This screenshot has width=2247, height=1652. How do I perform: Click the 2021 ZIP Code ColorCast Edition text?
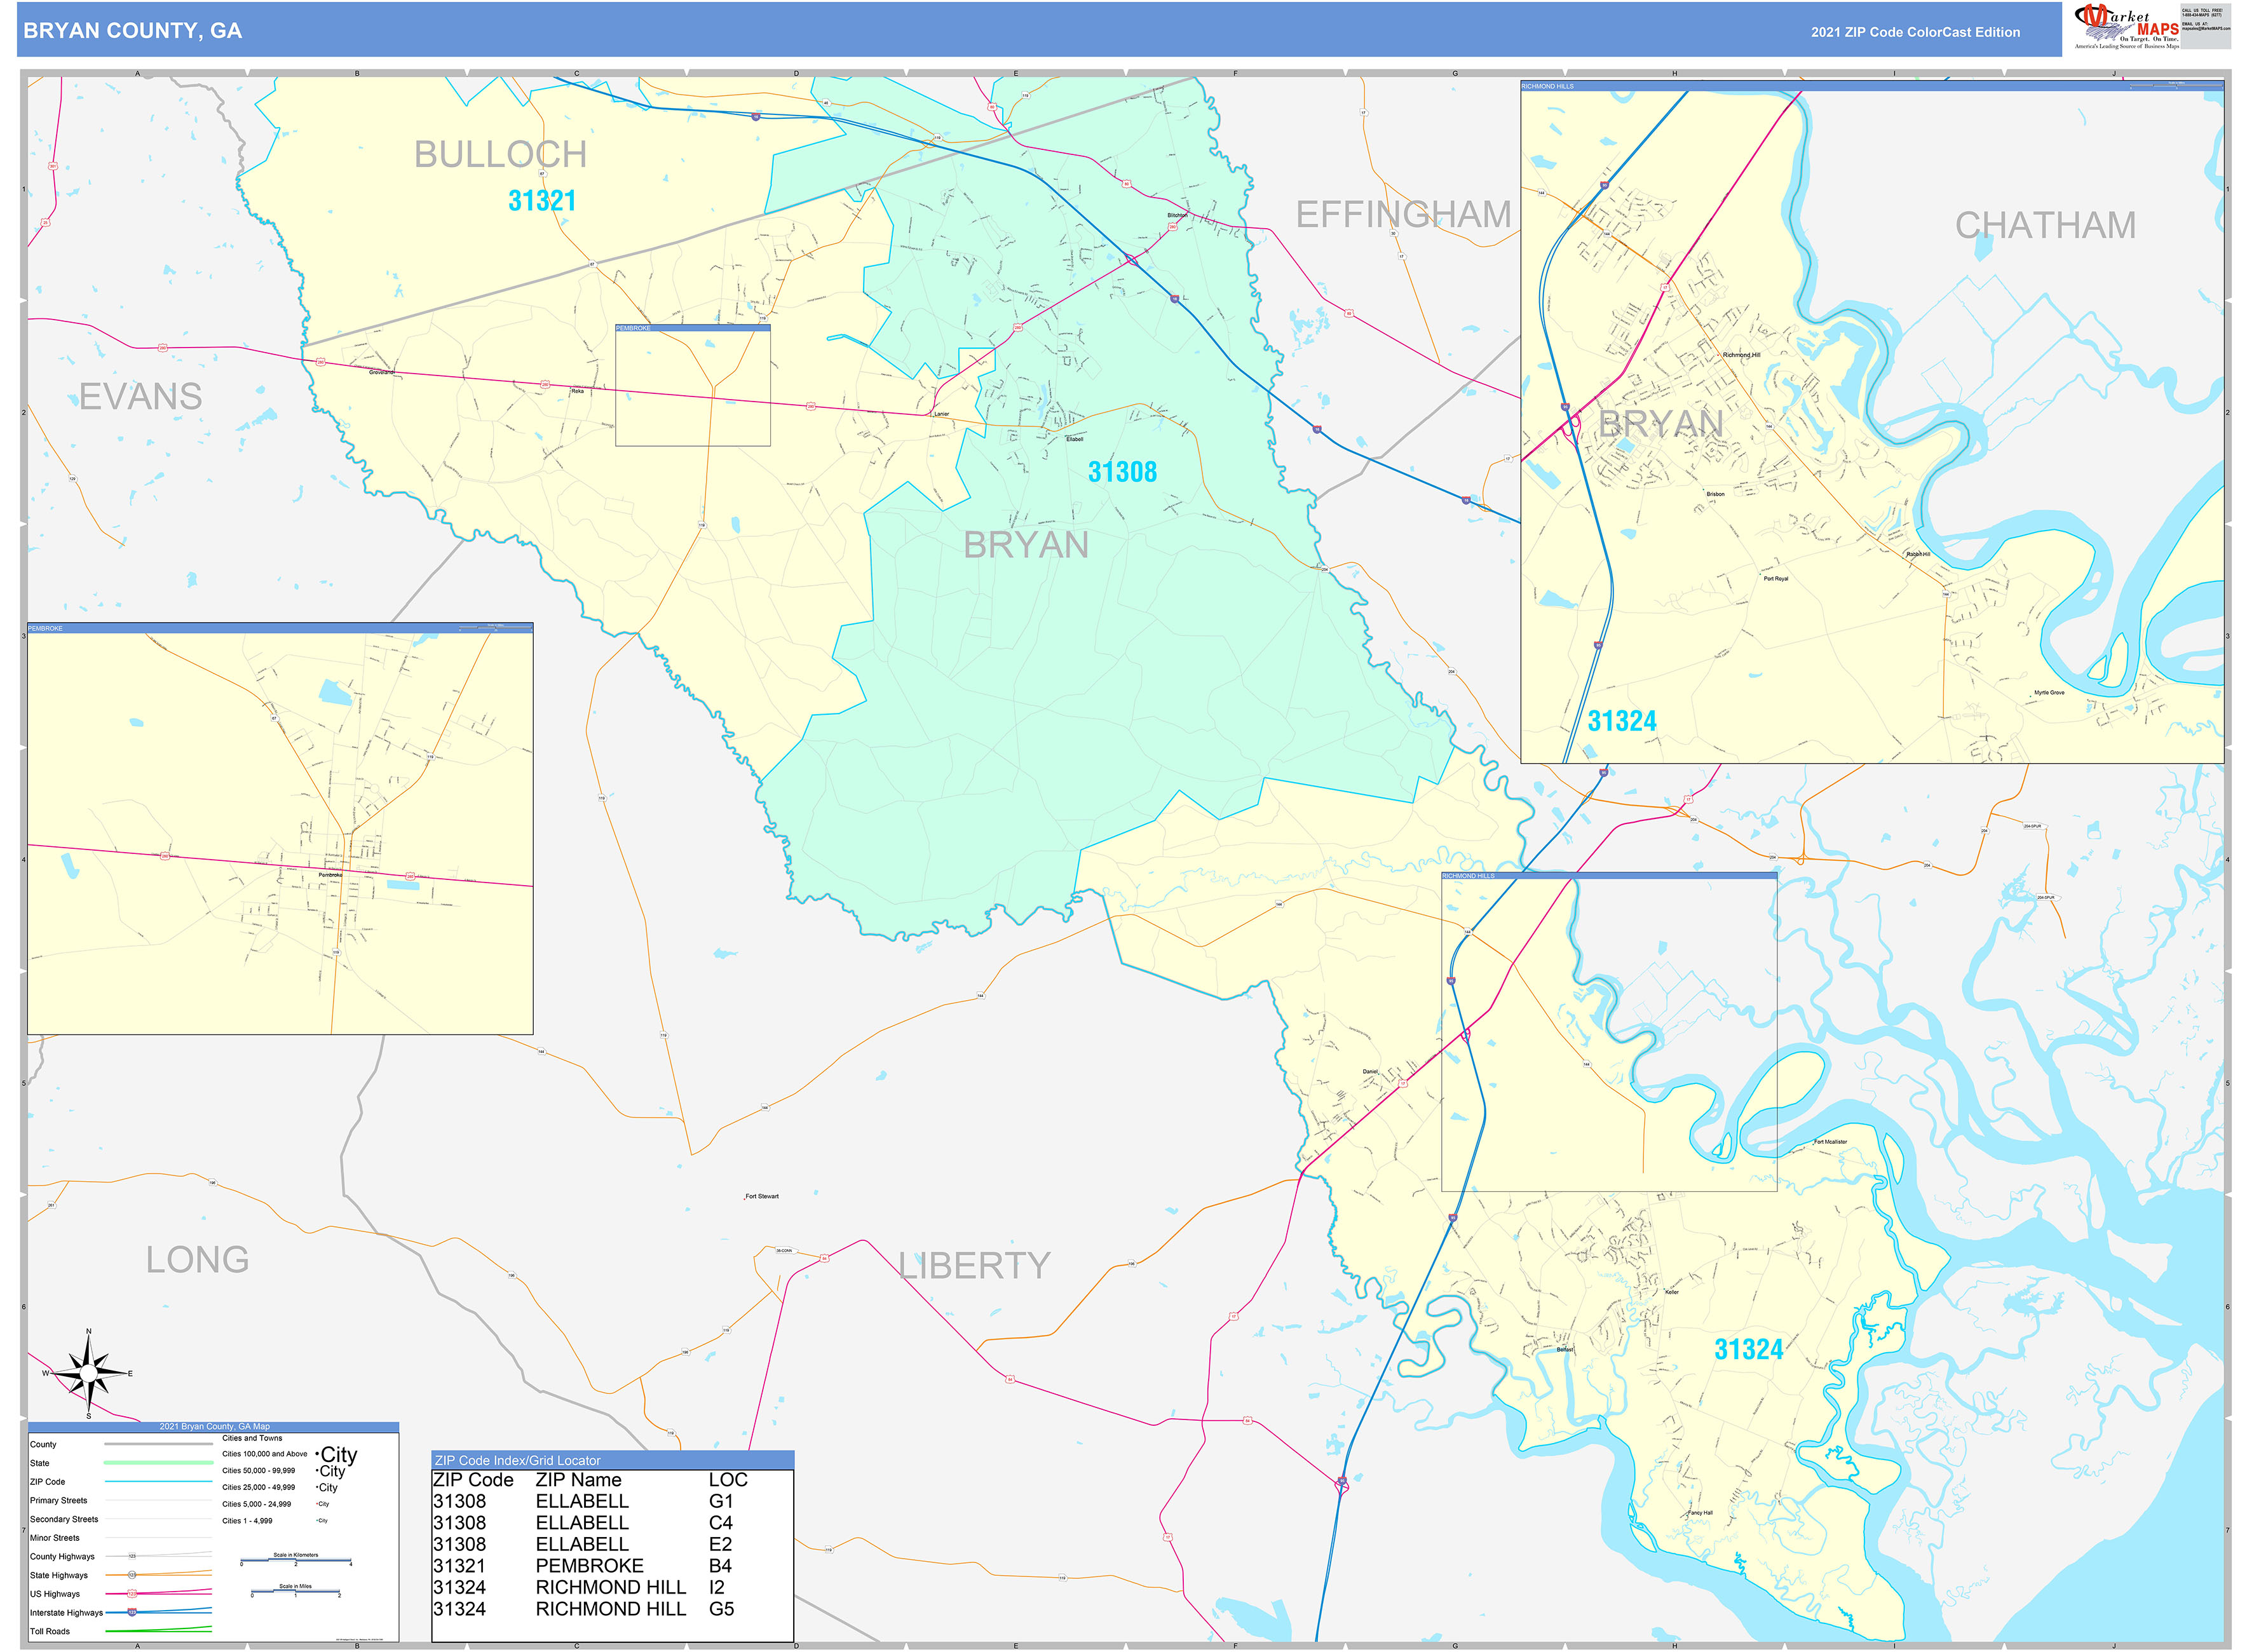(1915, 32)
